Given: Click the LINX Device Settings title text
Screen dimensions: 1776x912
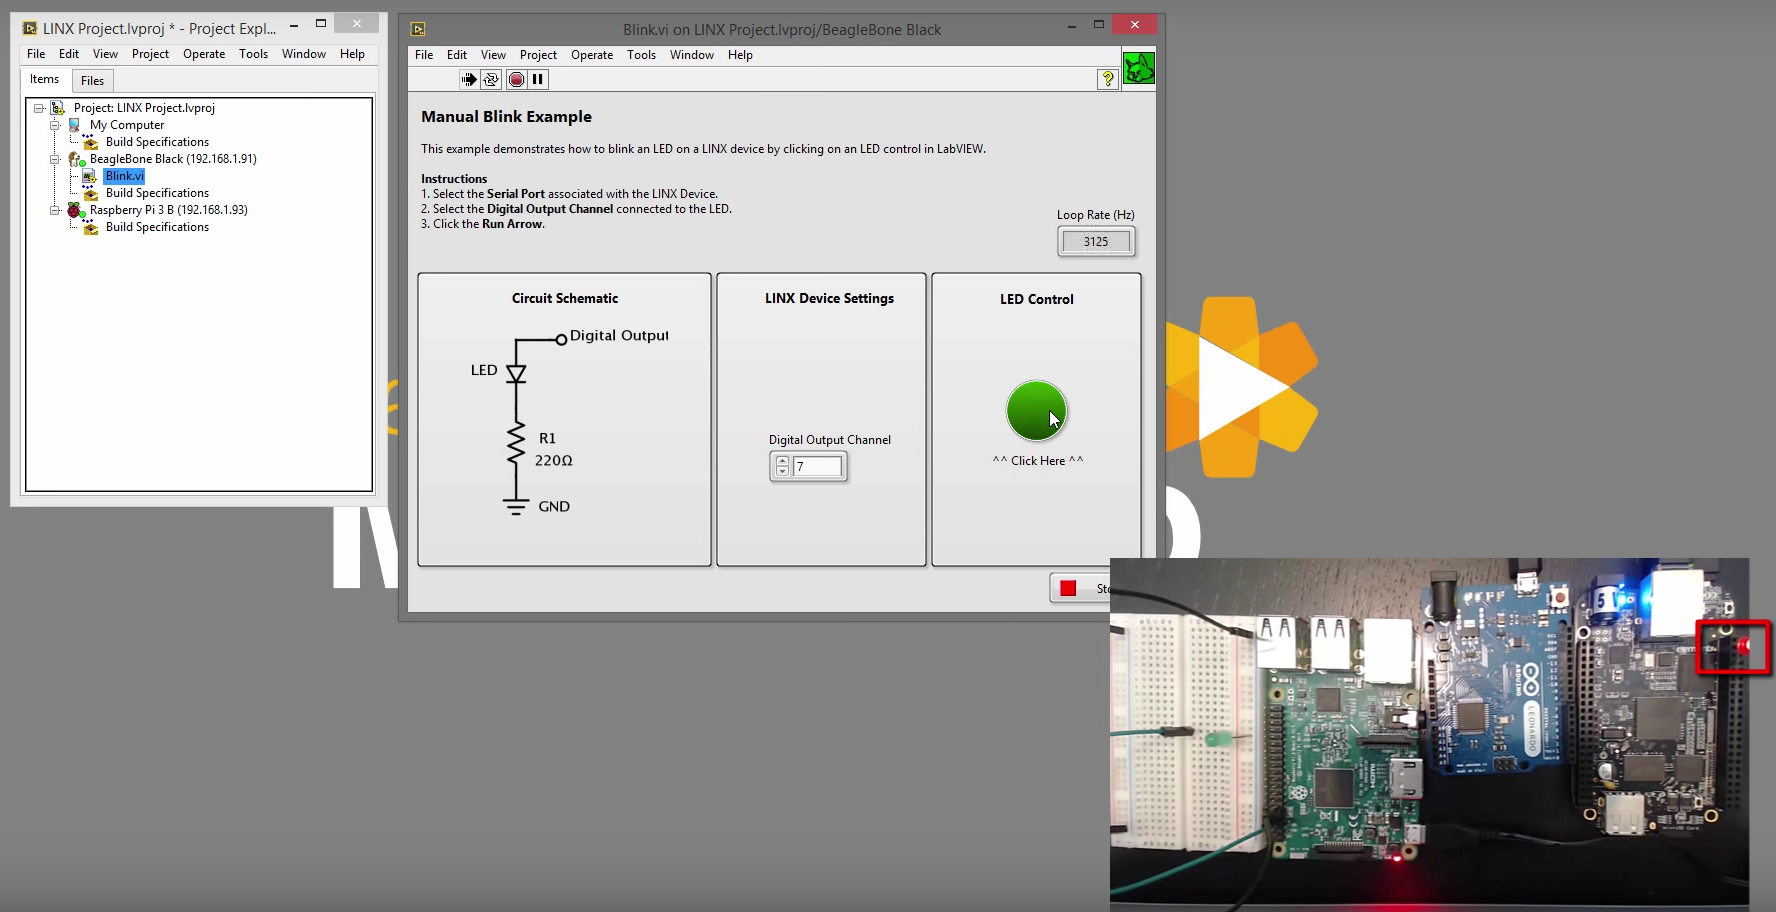Looking at the screenshot, I should click(829, 298).
